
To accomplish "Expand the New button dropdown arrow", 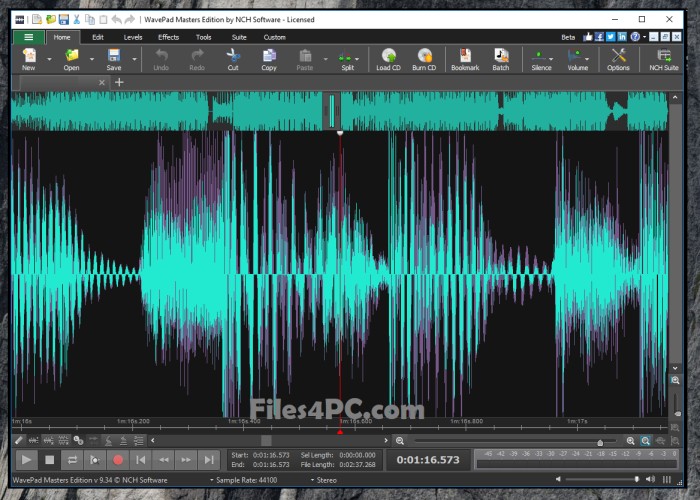I will [49, 59].
